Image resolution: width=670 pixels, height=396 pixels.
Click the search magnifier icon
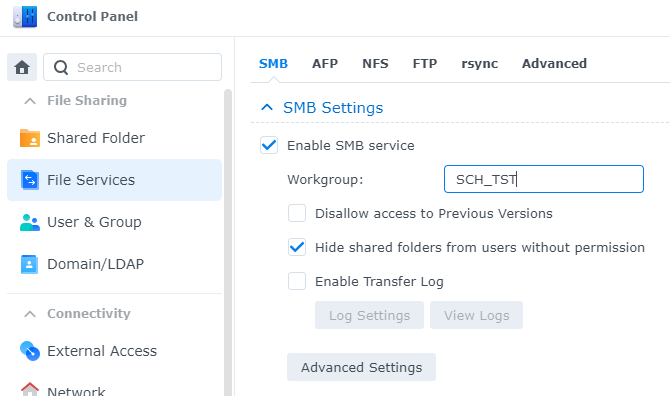click(61, 67)
